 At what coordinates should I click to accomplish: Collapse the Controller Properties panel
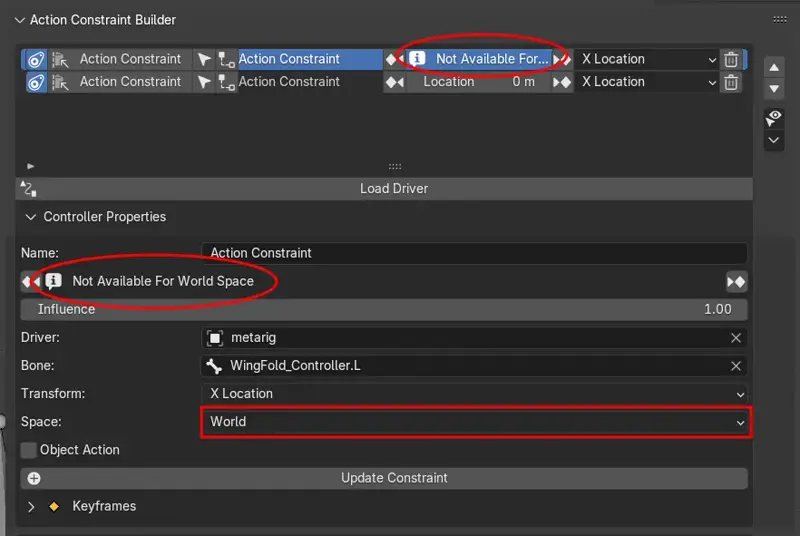click(30, 217)
